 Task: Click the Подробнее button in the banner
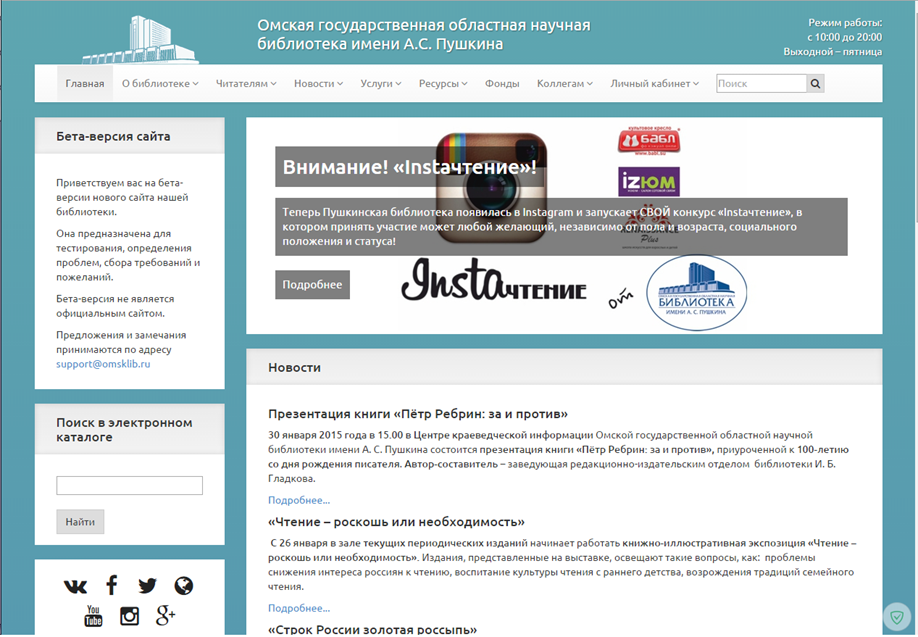[312, 285]
